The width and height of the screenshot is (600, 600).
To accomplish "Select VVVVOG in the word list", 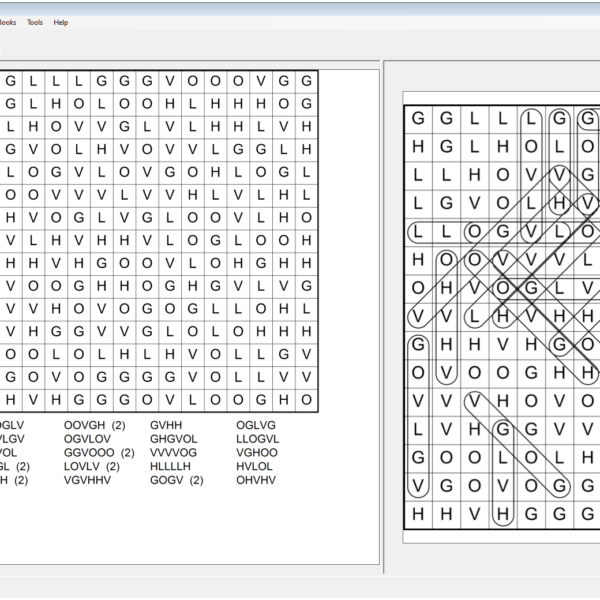I will (173, 453).
